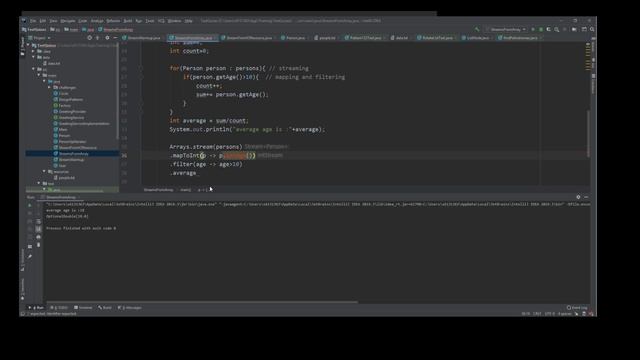This screenshot has width=640, height=360.
Task: Click the Stop icon in top toolbar
Action: [x=565, y=29]
